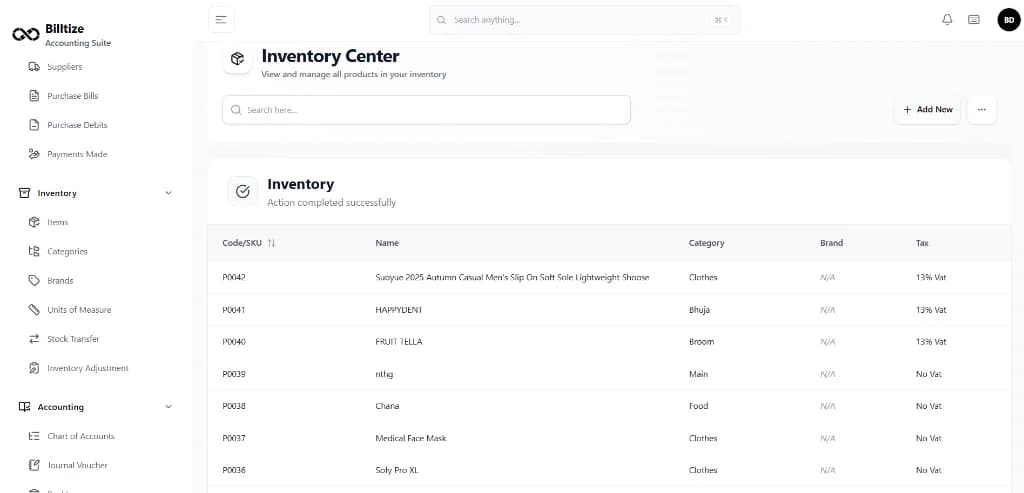This screenshot has height=493, width=1024.
Task: Click the Brand column header
Action: click(x=831, y=243)
